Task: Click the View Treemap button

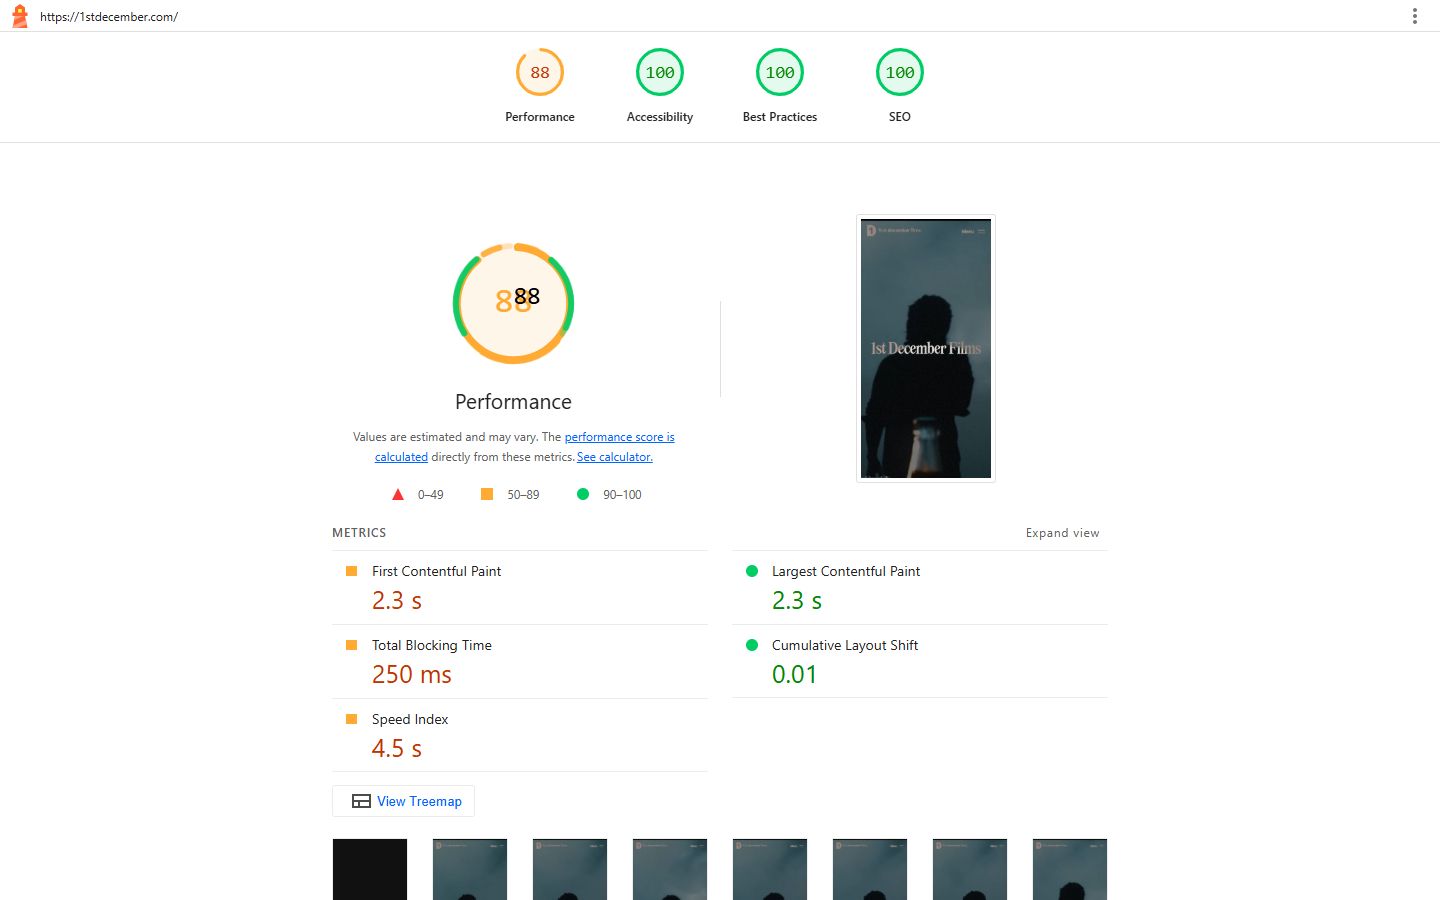Action: pyautogui.click(x=403, y=801)
